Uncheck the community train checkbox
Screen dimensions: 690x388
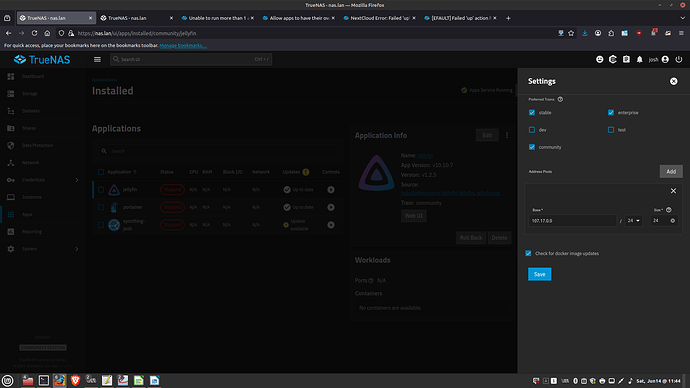point(532,147)
